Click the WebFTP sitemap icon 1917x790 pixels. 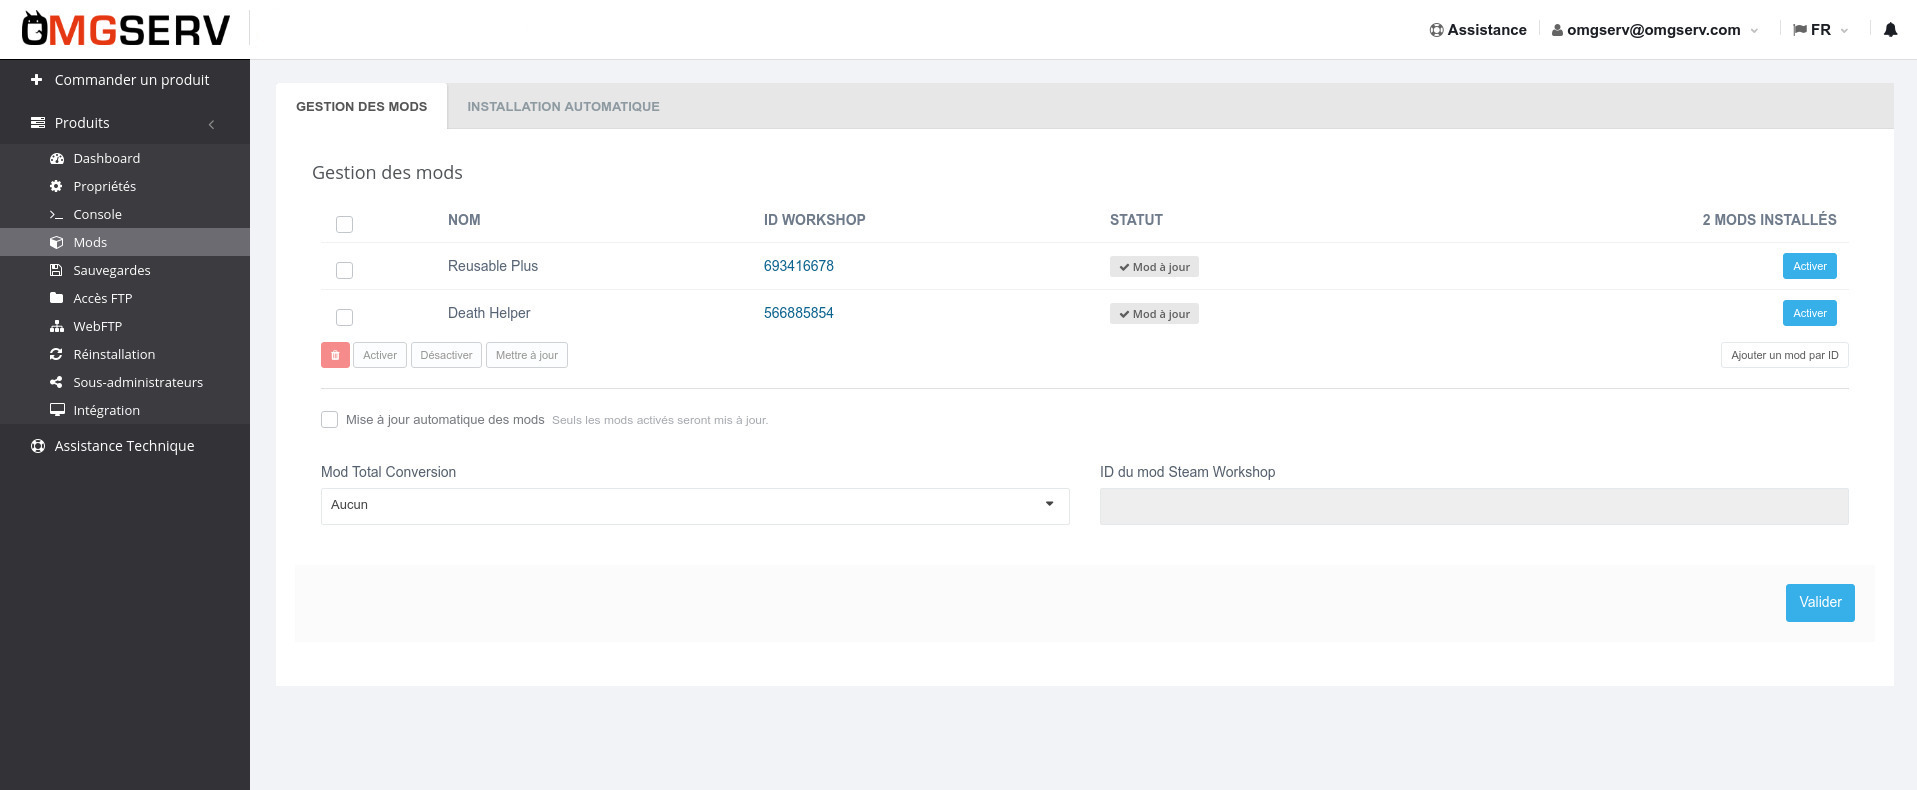(57, 327)
